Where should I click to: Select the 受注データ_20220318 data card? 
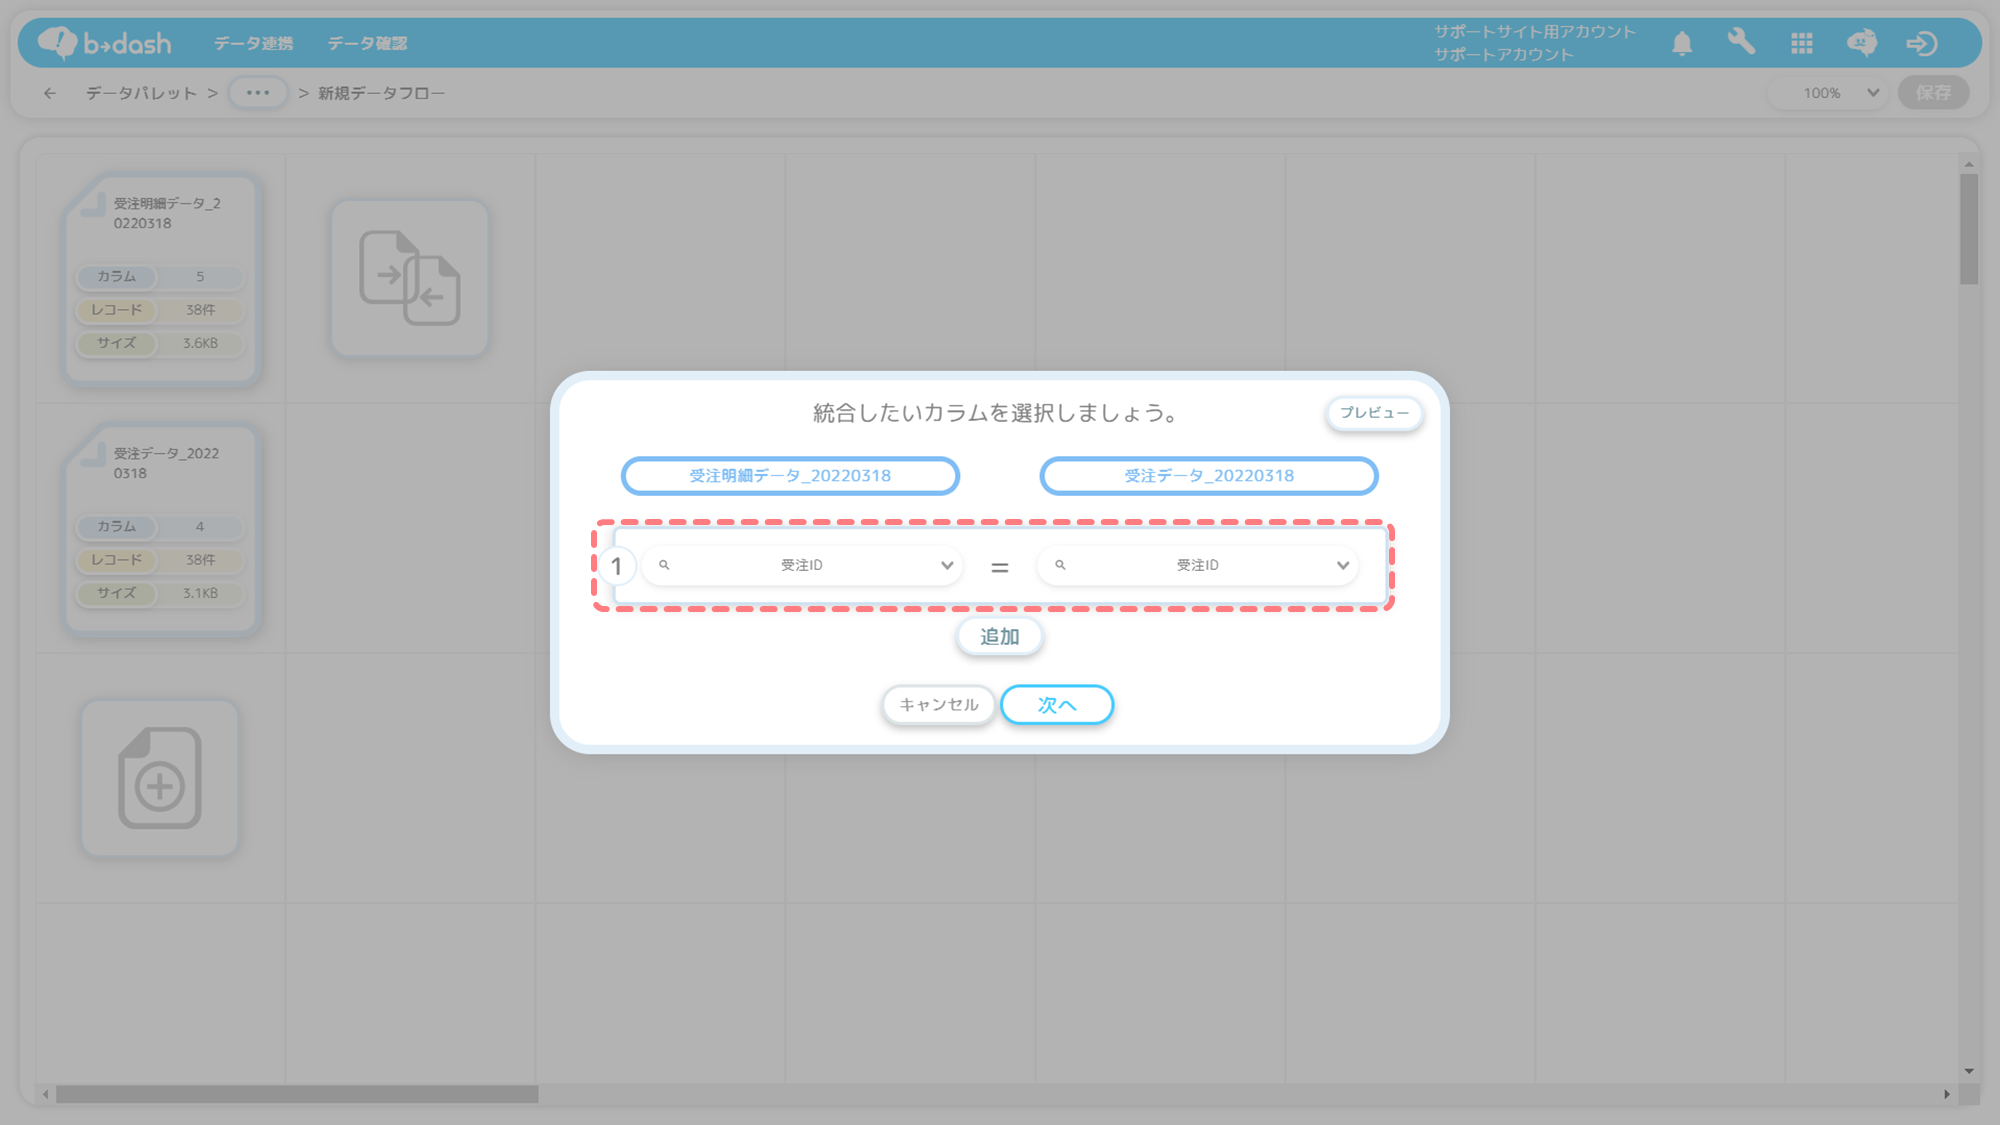click(160, 530)
